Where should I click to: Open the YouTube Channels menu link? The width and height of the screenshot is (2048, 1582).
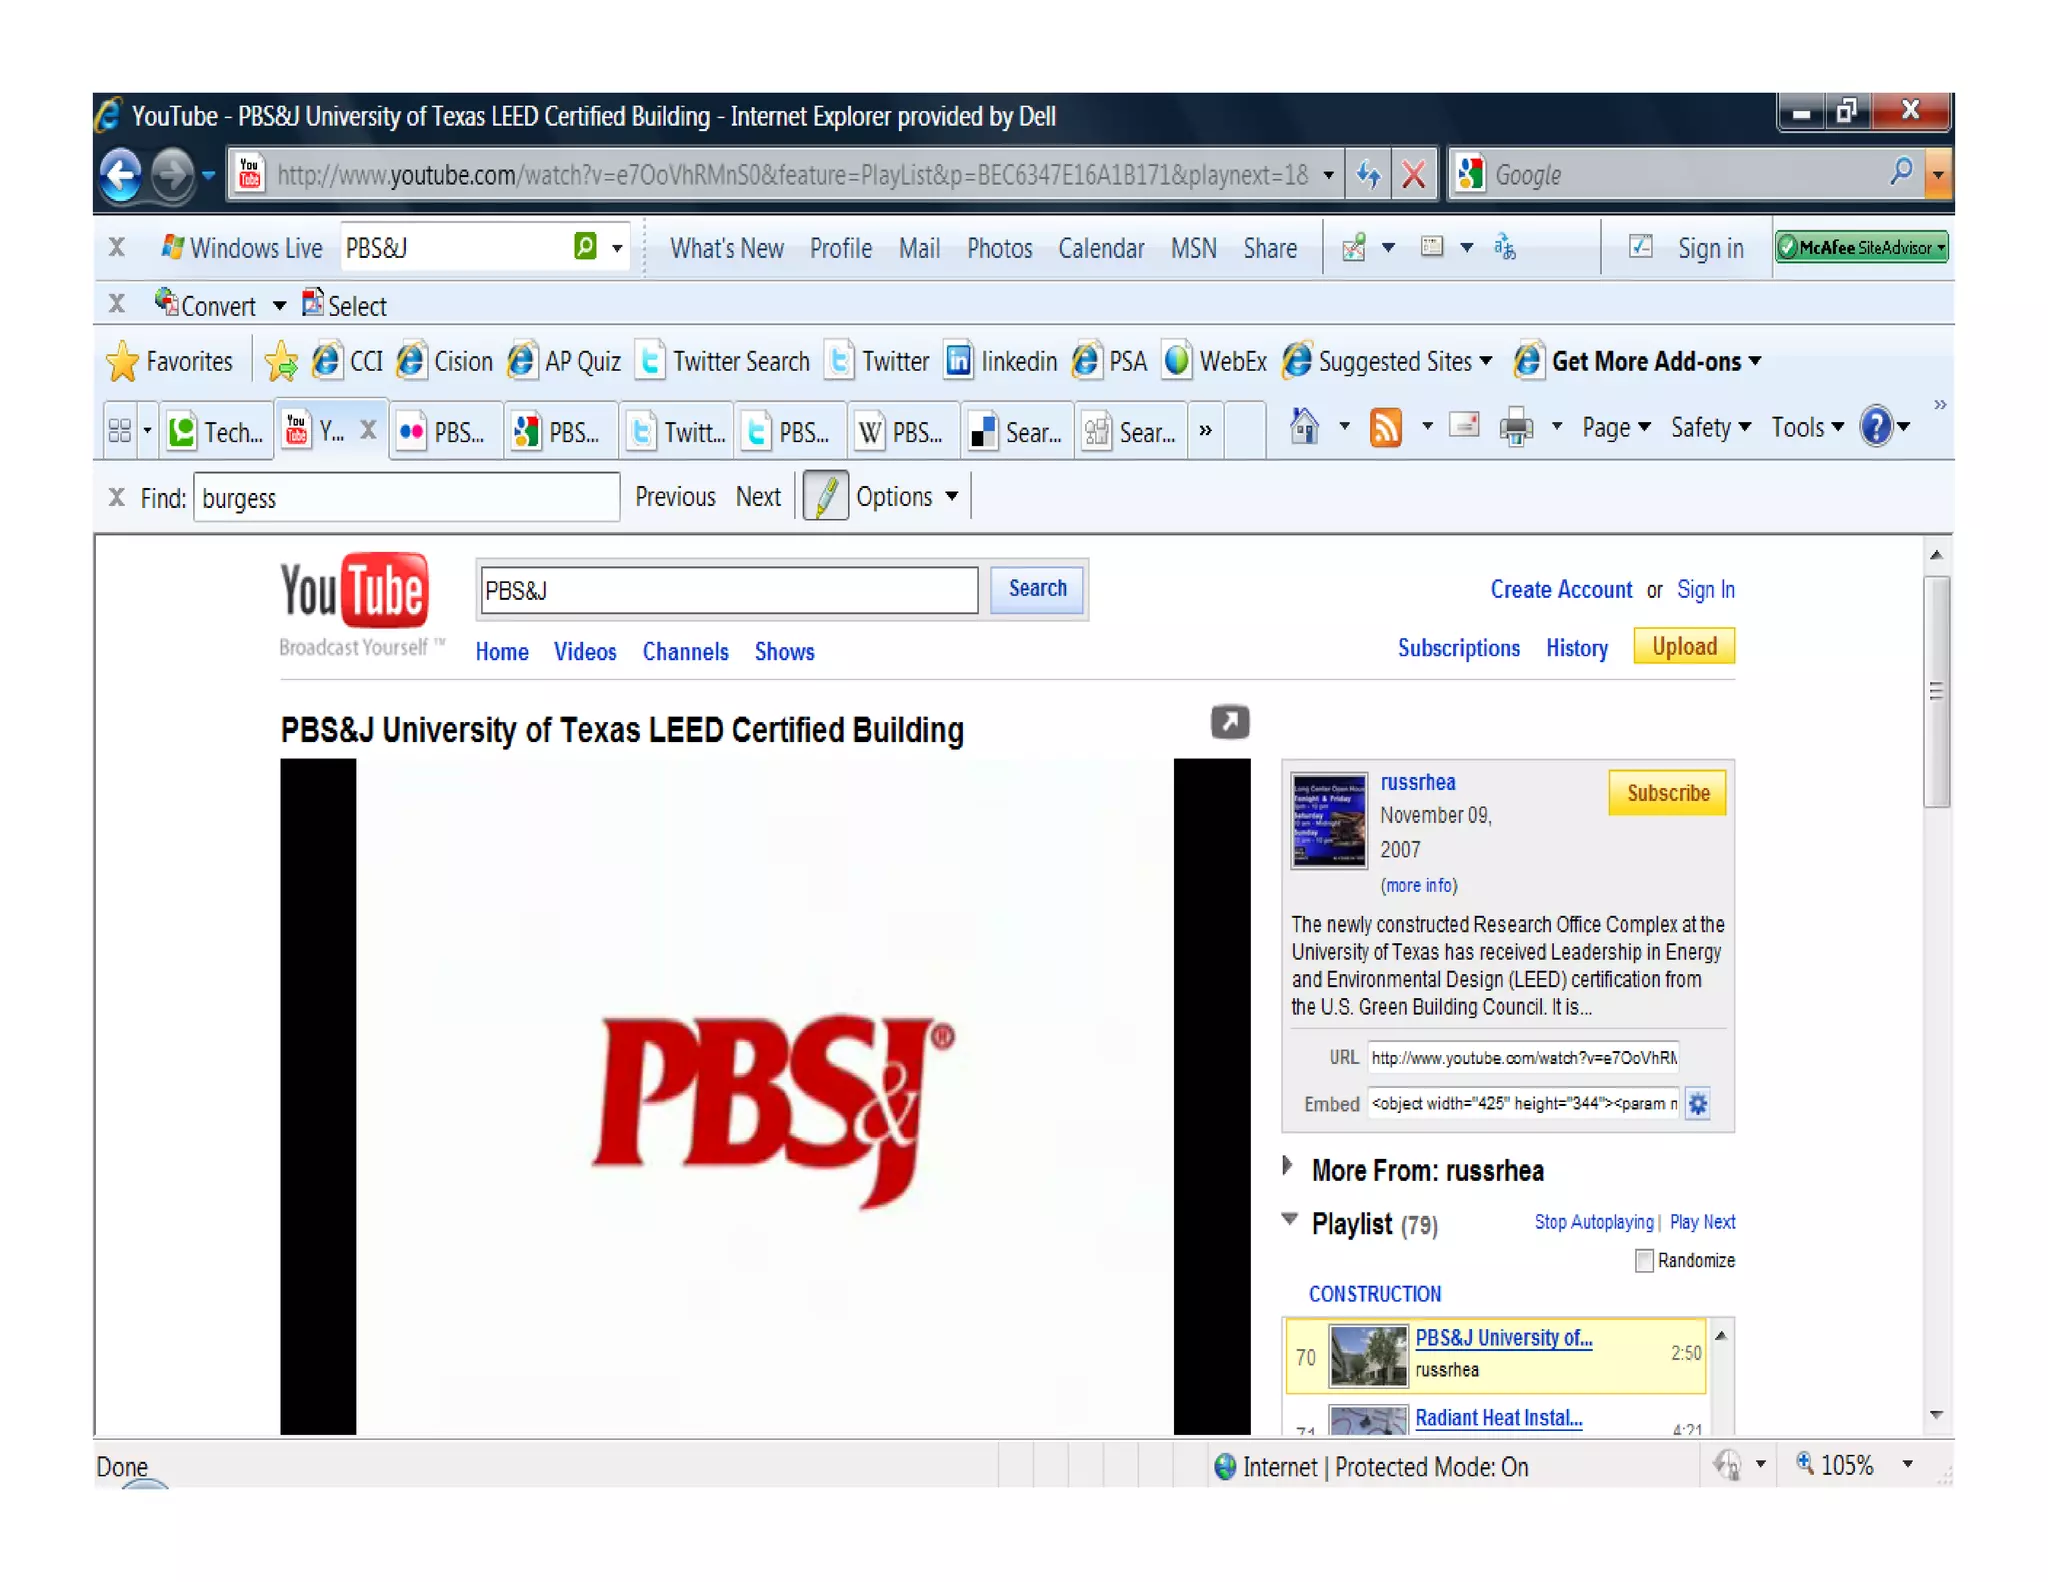tap(685, 652)
